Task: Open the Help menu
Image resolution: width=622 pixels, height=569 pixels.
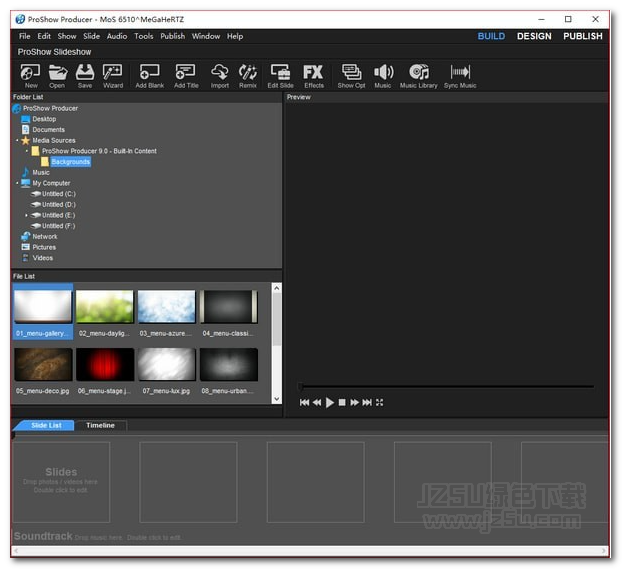Action: (235, 36)
